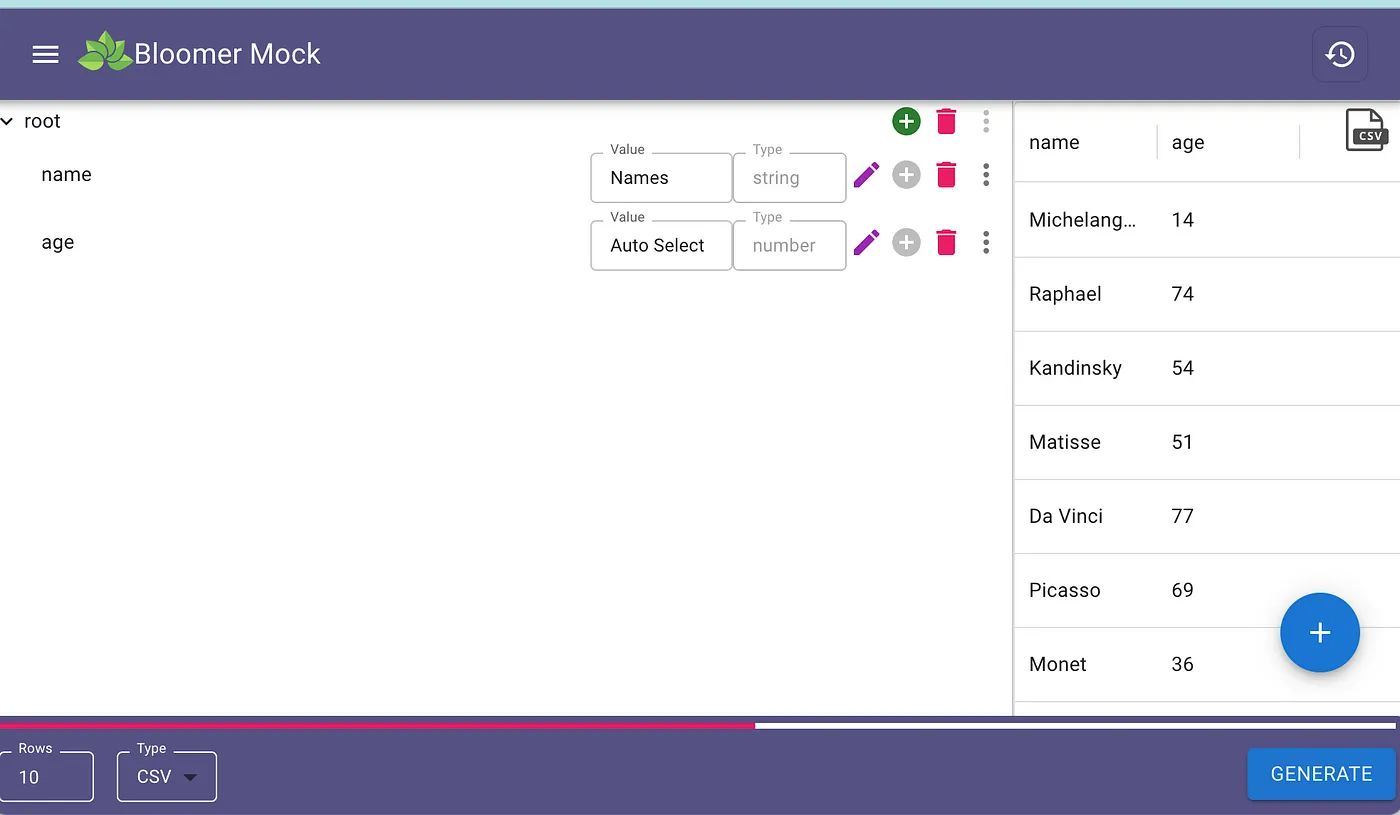Open the hamburger navigation menu

(46, 55)
